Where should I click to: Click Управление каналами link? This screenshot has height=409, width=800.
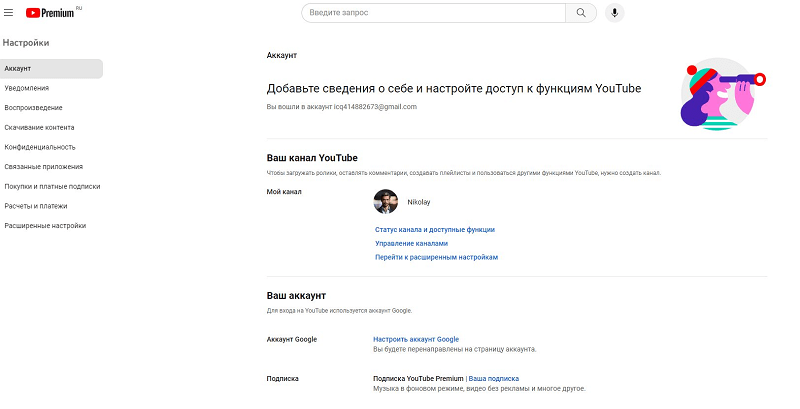[x=411, y=243]
